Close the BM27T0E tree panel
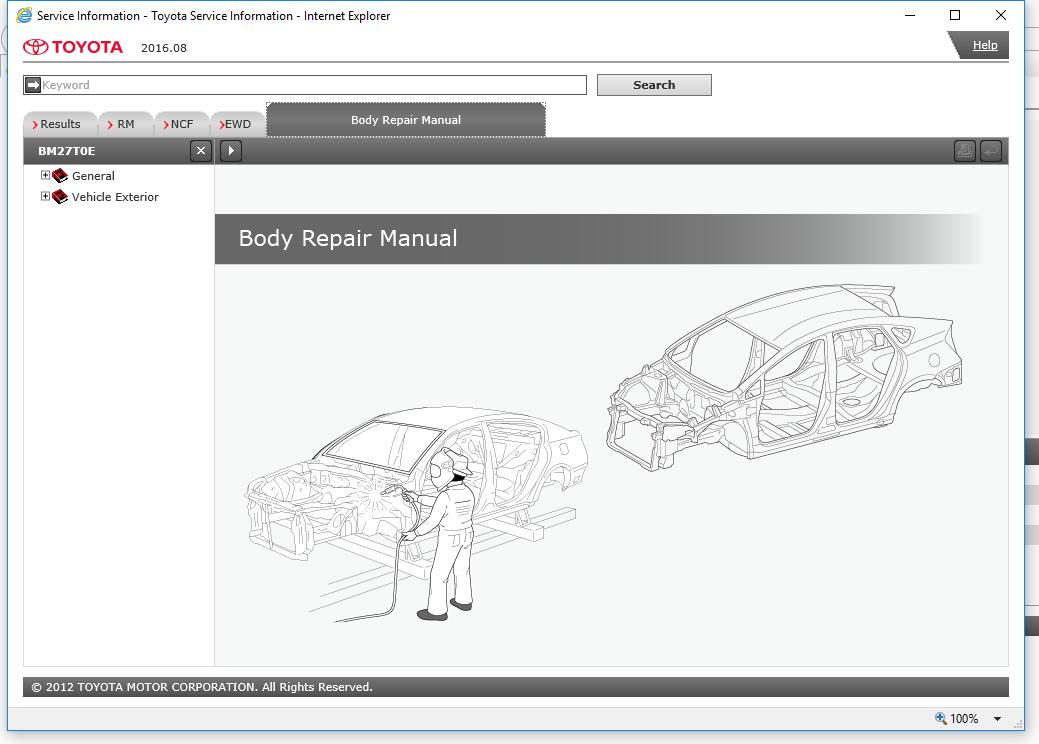 201,151
